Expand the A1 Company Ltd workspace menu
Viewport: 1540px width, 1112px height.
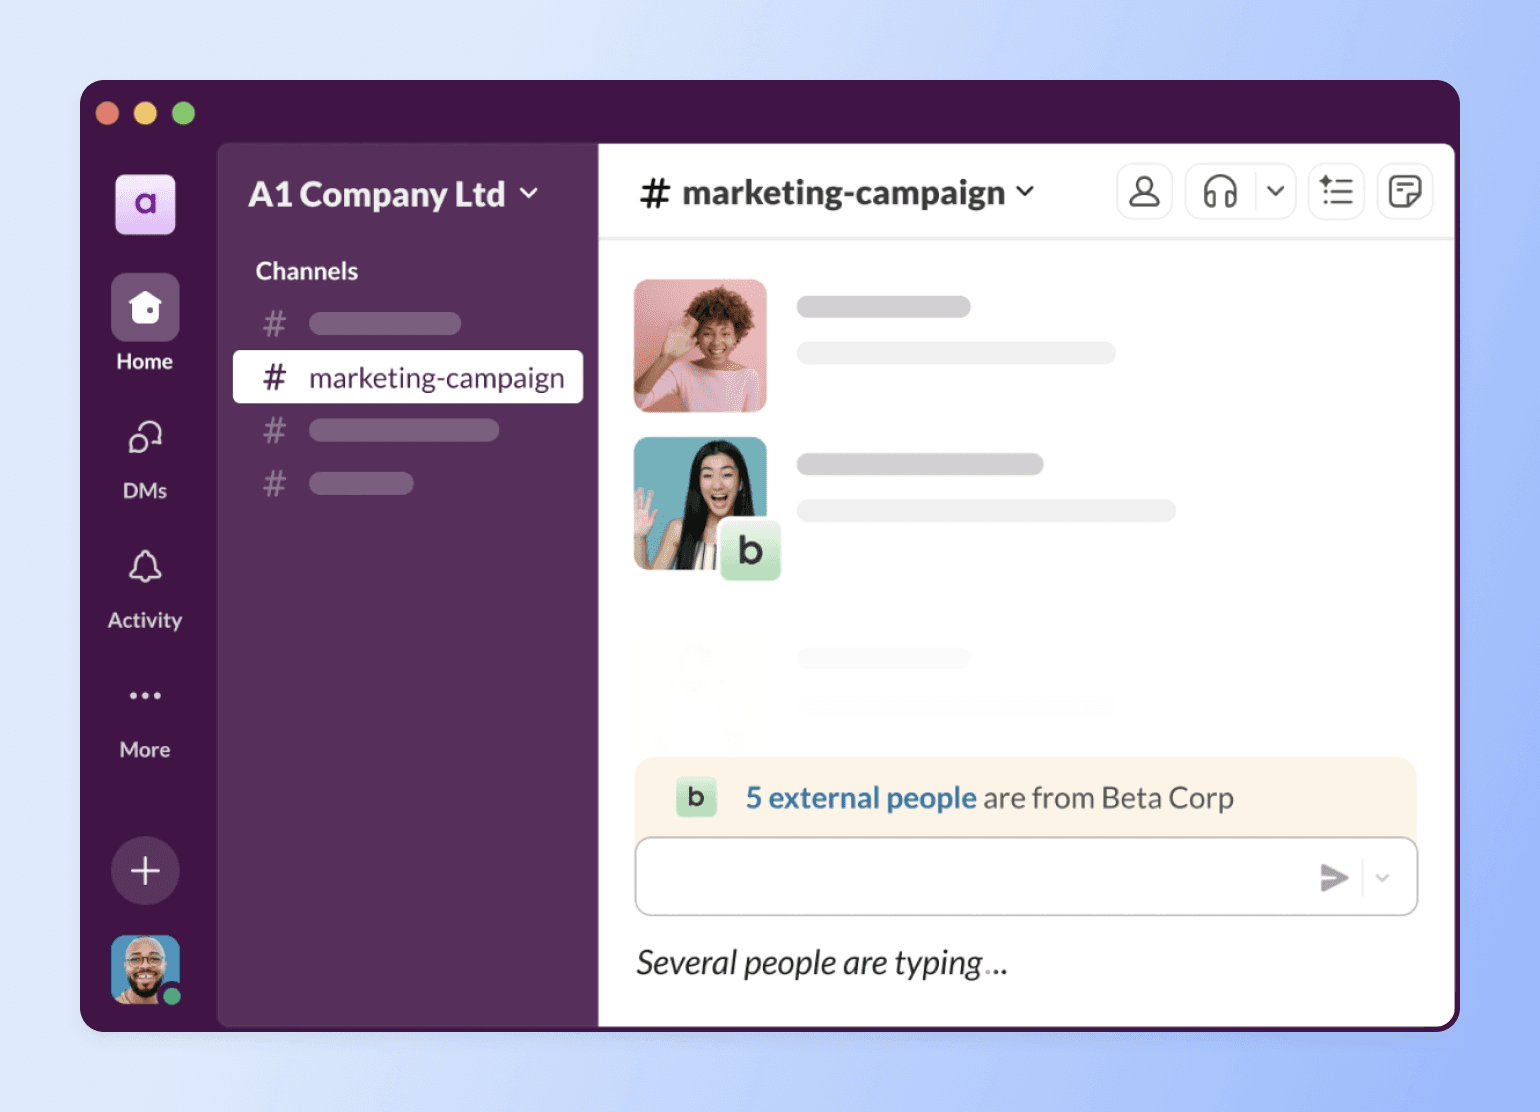[530, 194]
